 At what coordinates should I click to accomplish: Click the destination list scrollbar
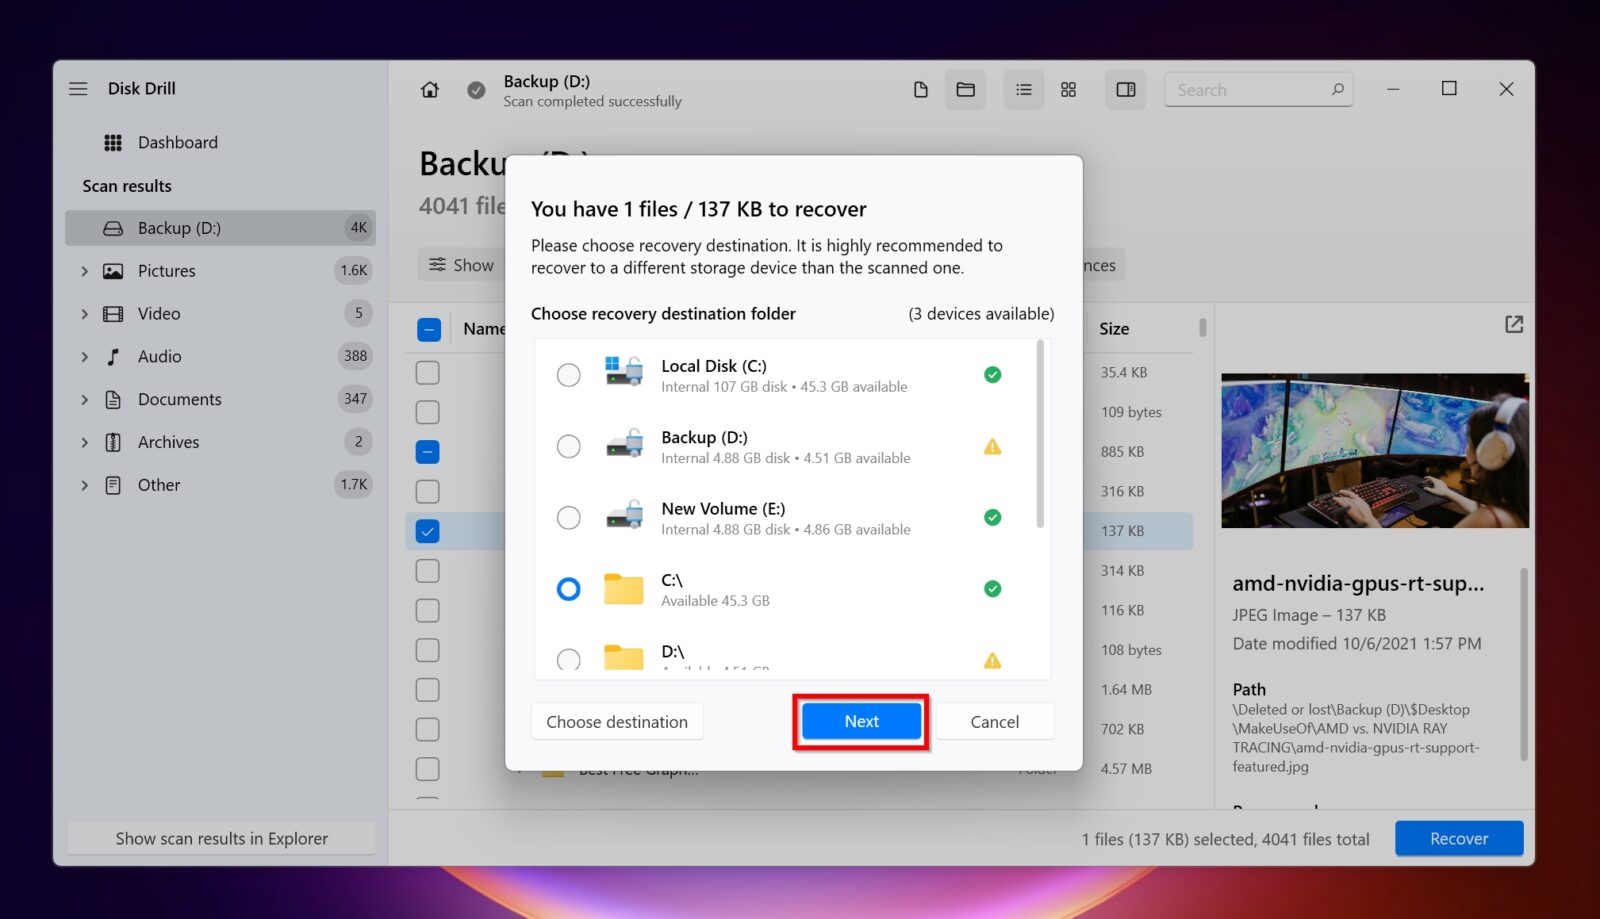[1040, 434]
